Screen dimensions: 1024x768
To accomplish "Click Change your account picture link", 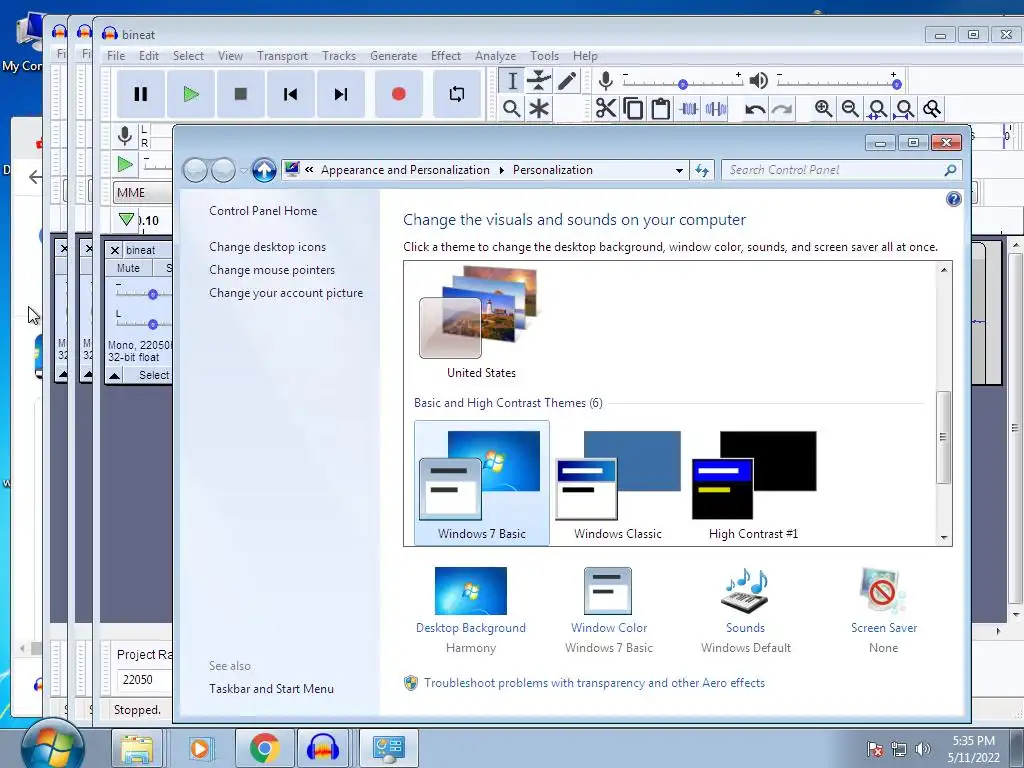I will pos(286,293).
